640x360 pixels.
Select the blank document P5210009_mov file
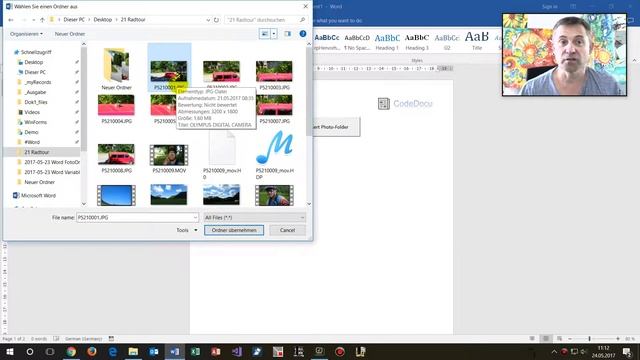pyautogui.click(x=222, y=148)
